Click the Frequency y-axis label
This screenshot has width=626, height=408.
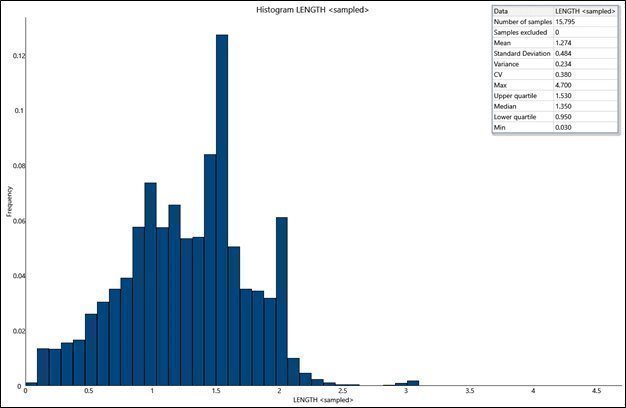[9, 203]
